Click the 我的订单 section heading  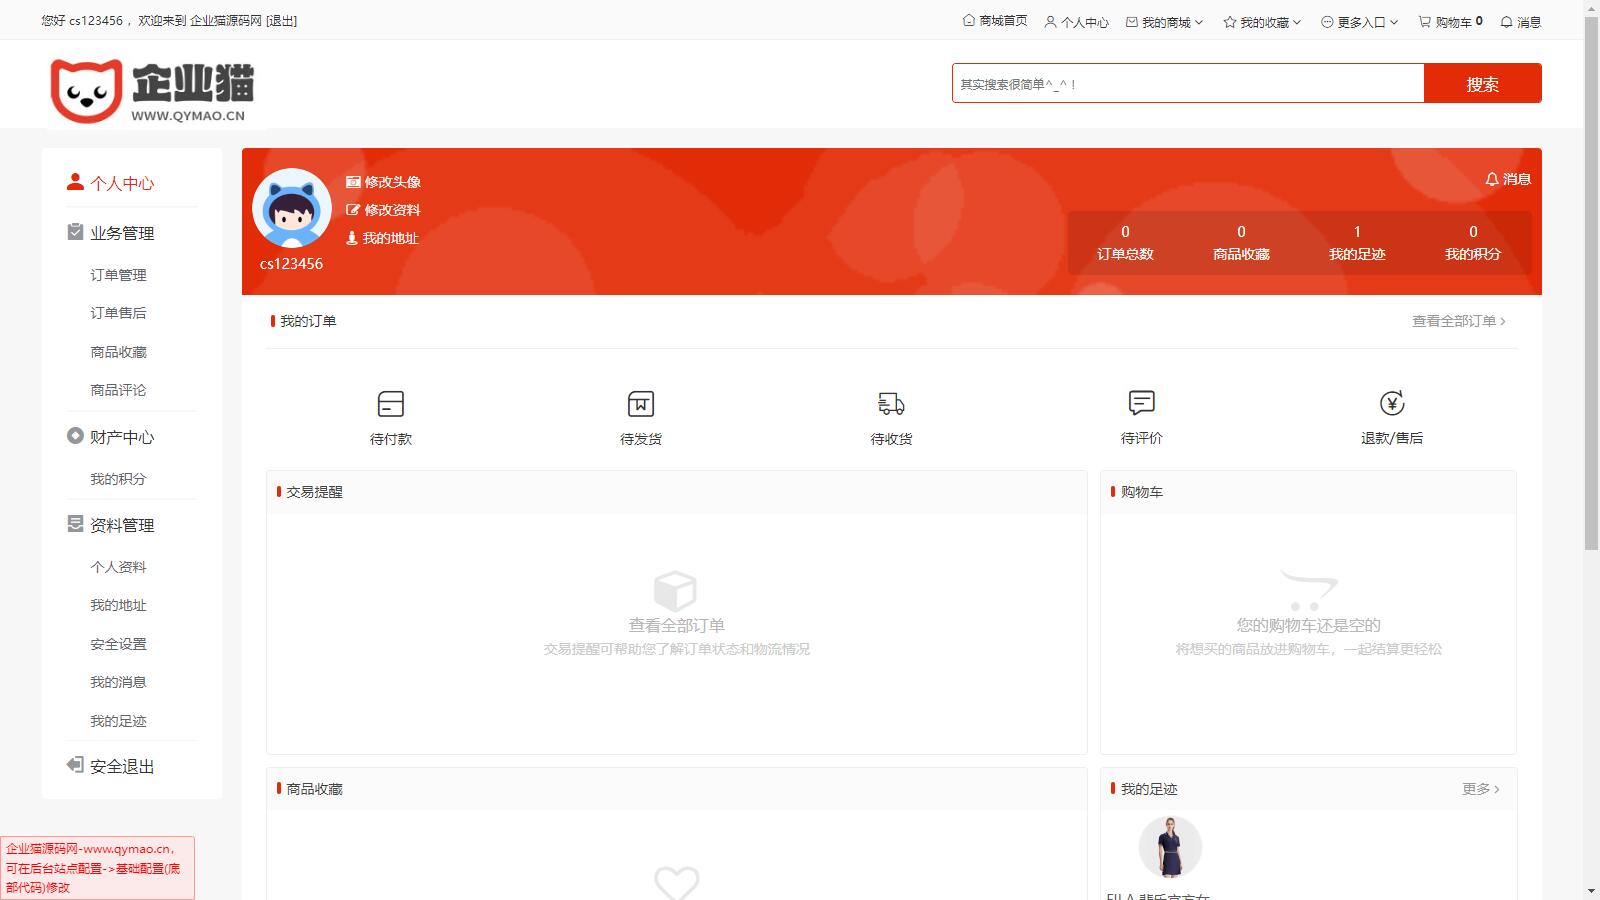click(308, 321)
